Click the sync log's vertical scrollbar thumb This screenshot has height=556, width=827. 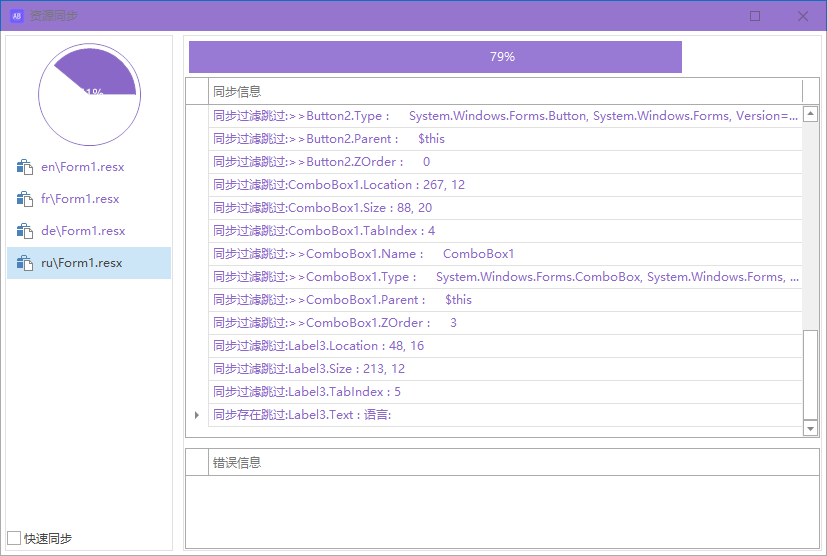[x=810, y=375]
